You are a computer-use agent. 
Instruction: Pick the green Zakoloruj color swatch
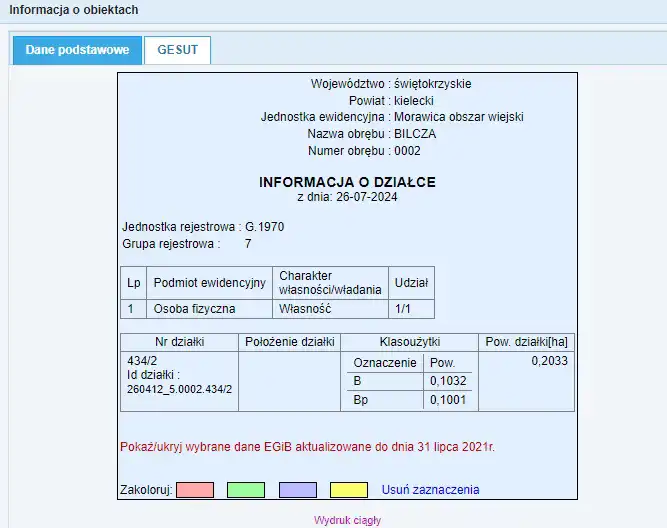pyautogui.click(x=246, y=490)
